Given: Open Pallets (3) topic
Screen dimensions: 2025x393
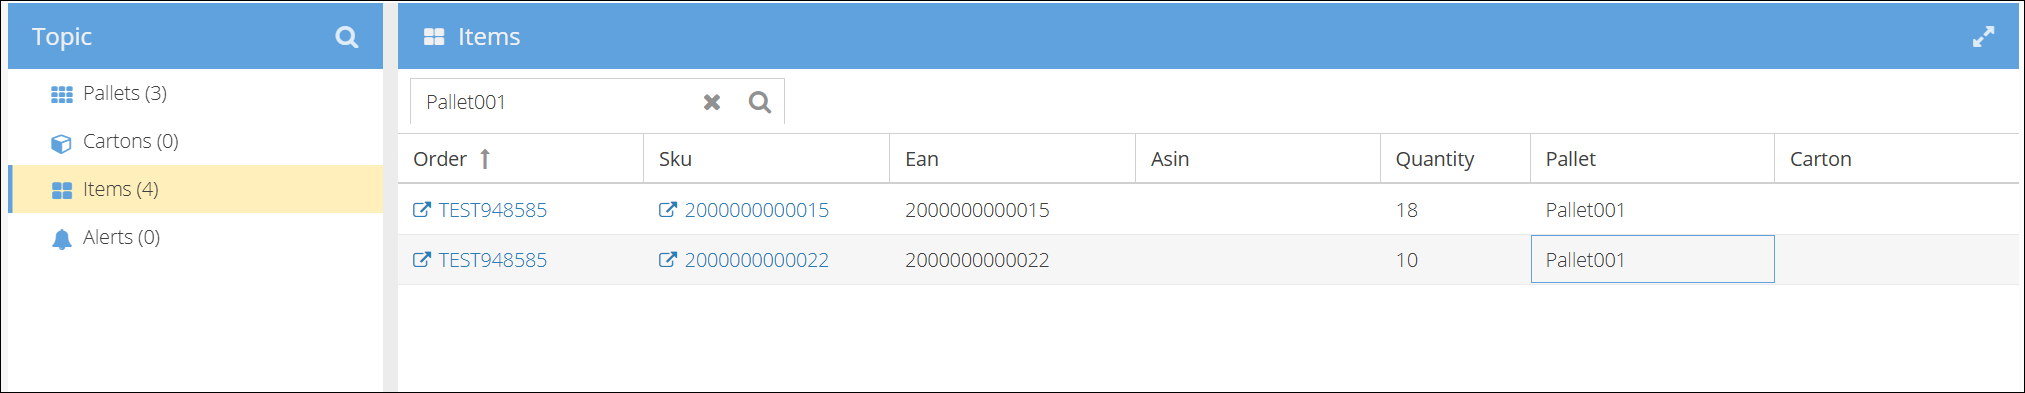Looking at the screenshot, I should pos(196,93).
